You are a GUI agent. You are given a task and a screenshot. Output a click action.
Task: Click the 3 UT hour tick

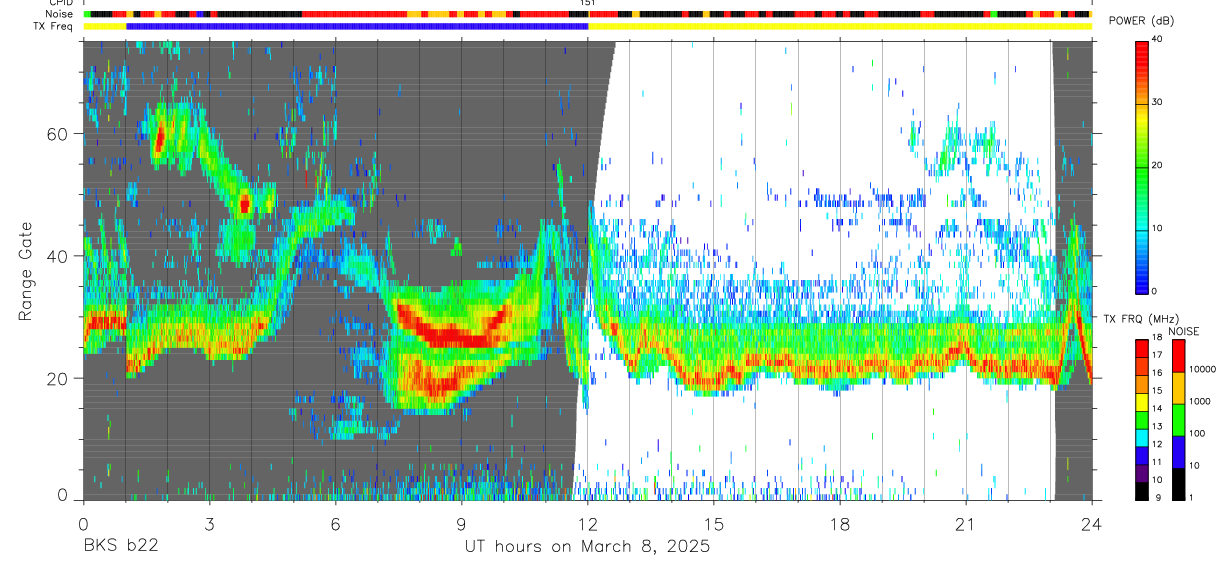pos(209,523)
